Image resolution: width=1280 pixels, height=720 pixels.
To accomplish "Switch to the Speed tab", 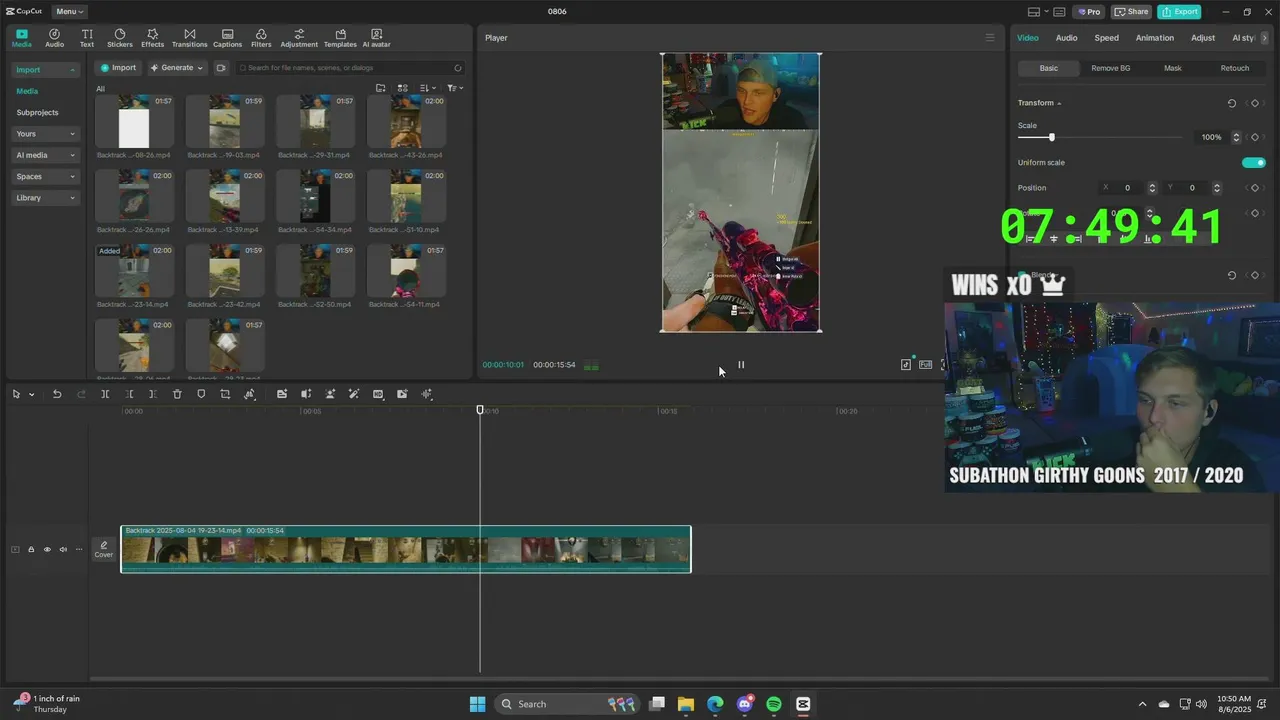I will point(1106,38).
